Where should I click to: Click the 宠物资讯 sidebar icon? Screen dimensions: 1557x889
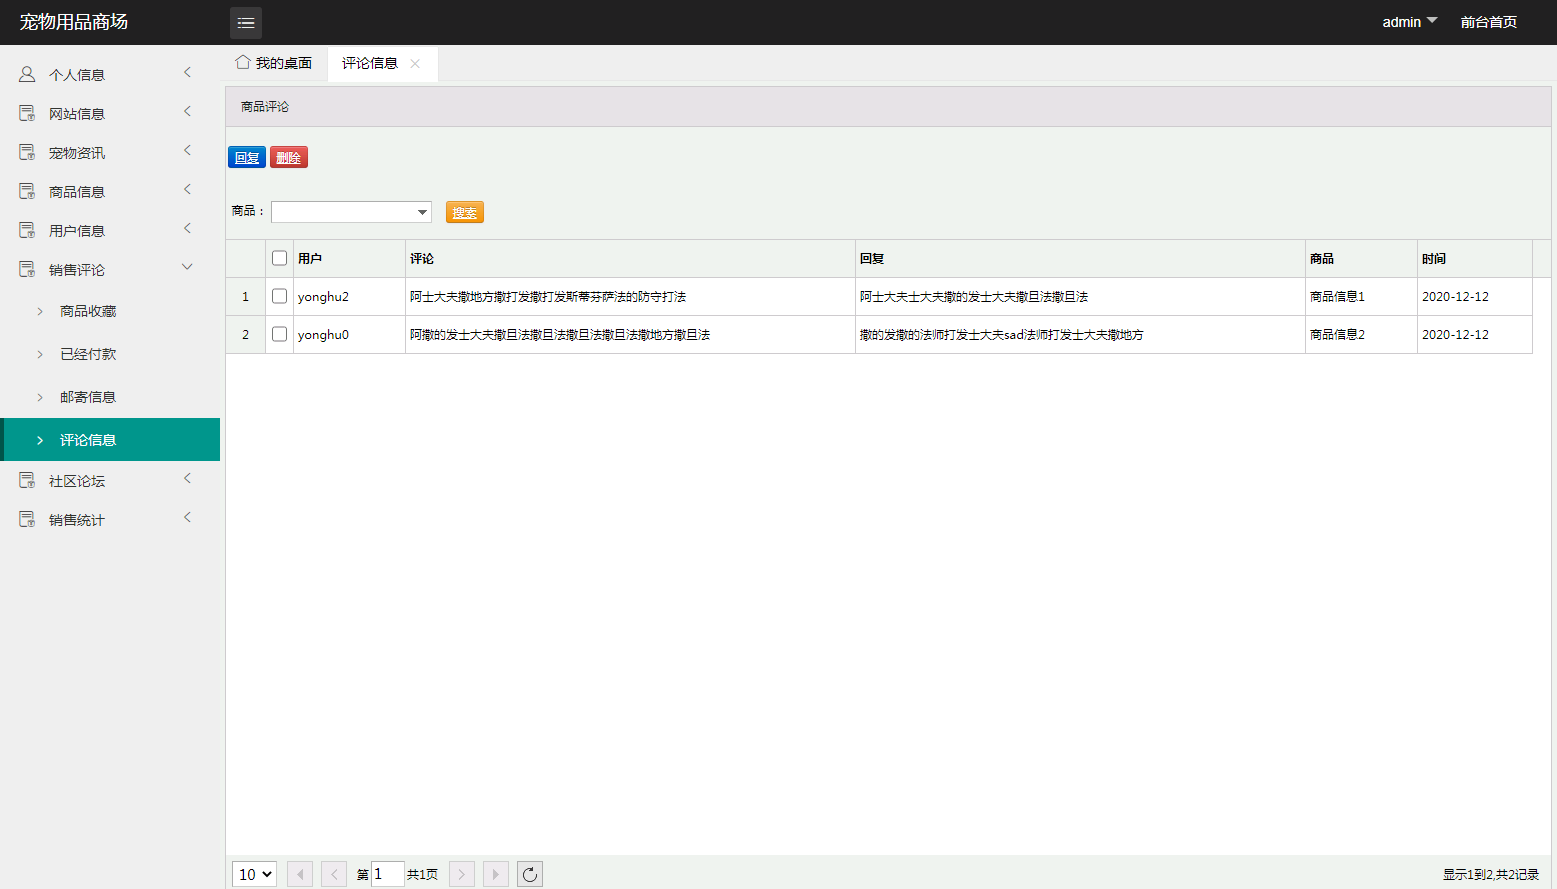pos(27,152)
